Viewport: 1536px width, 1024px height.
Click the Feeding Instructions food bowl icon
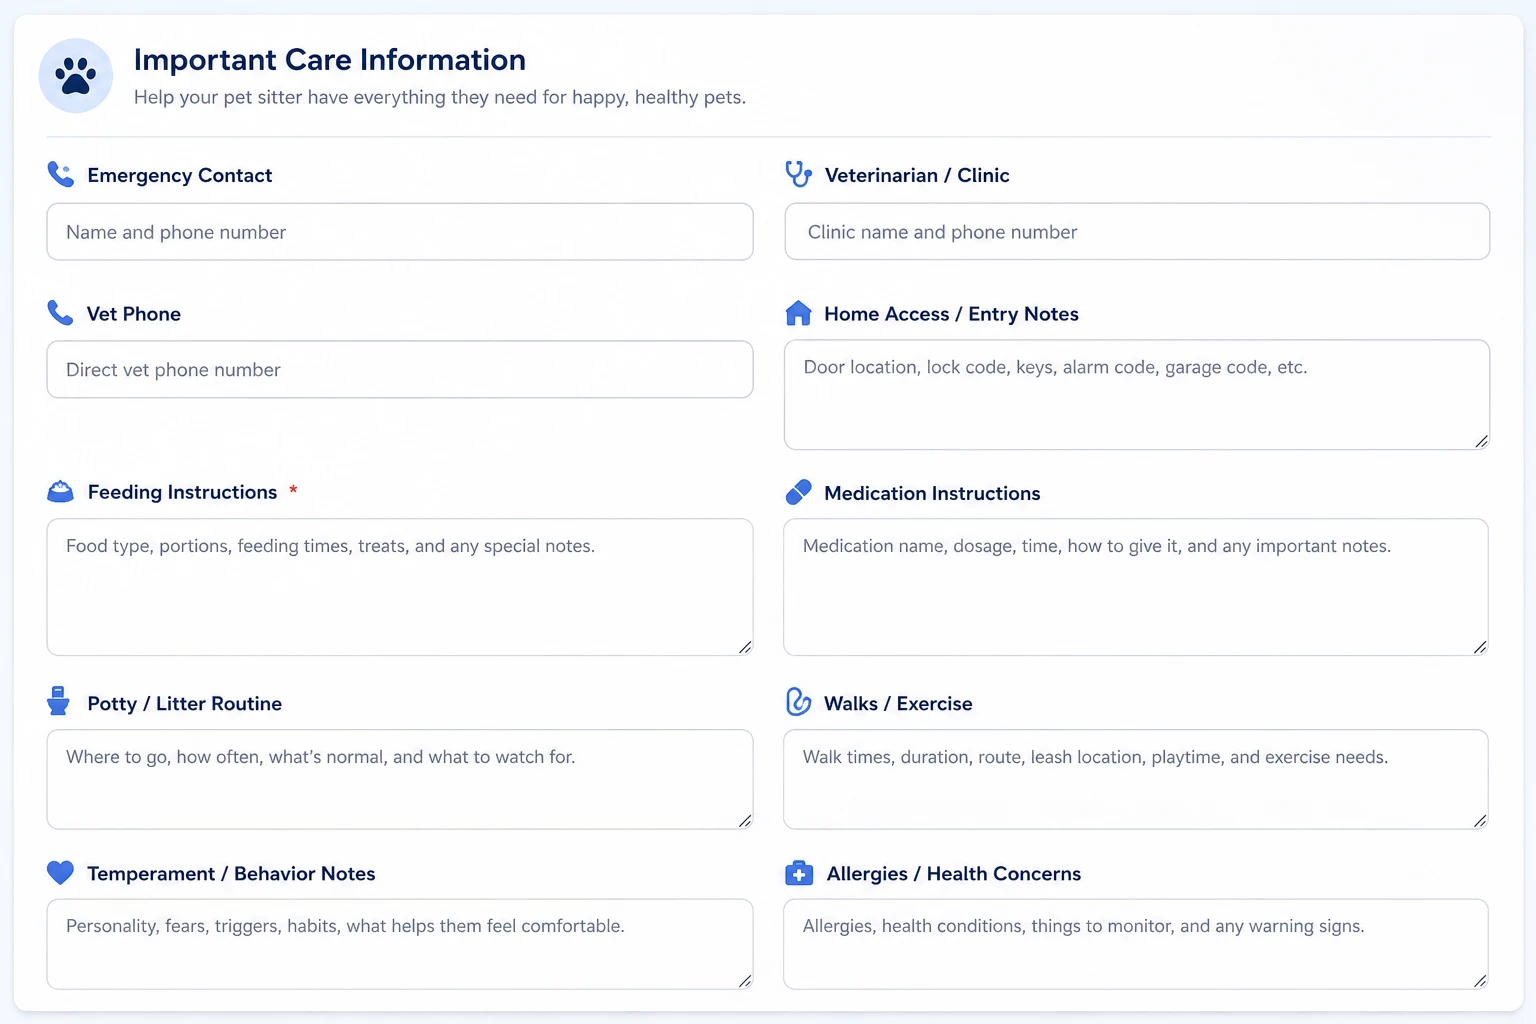click(x=61, y=491)
